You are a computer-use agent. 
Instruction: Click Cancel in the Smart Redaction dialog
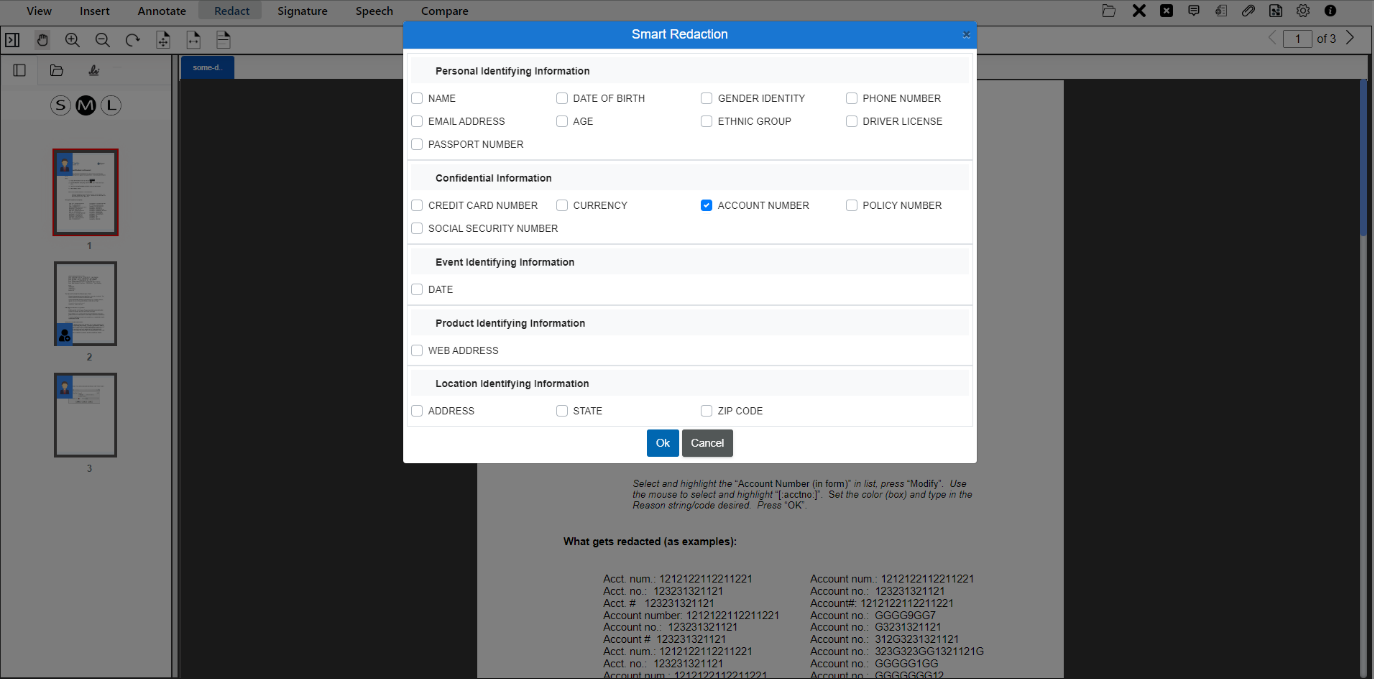tap(707, 443)
